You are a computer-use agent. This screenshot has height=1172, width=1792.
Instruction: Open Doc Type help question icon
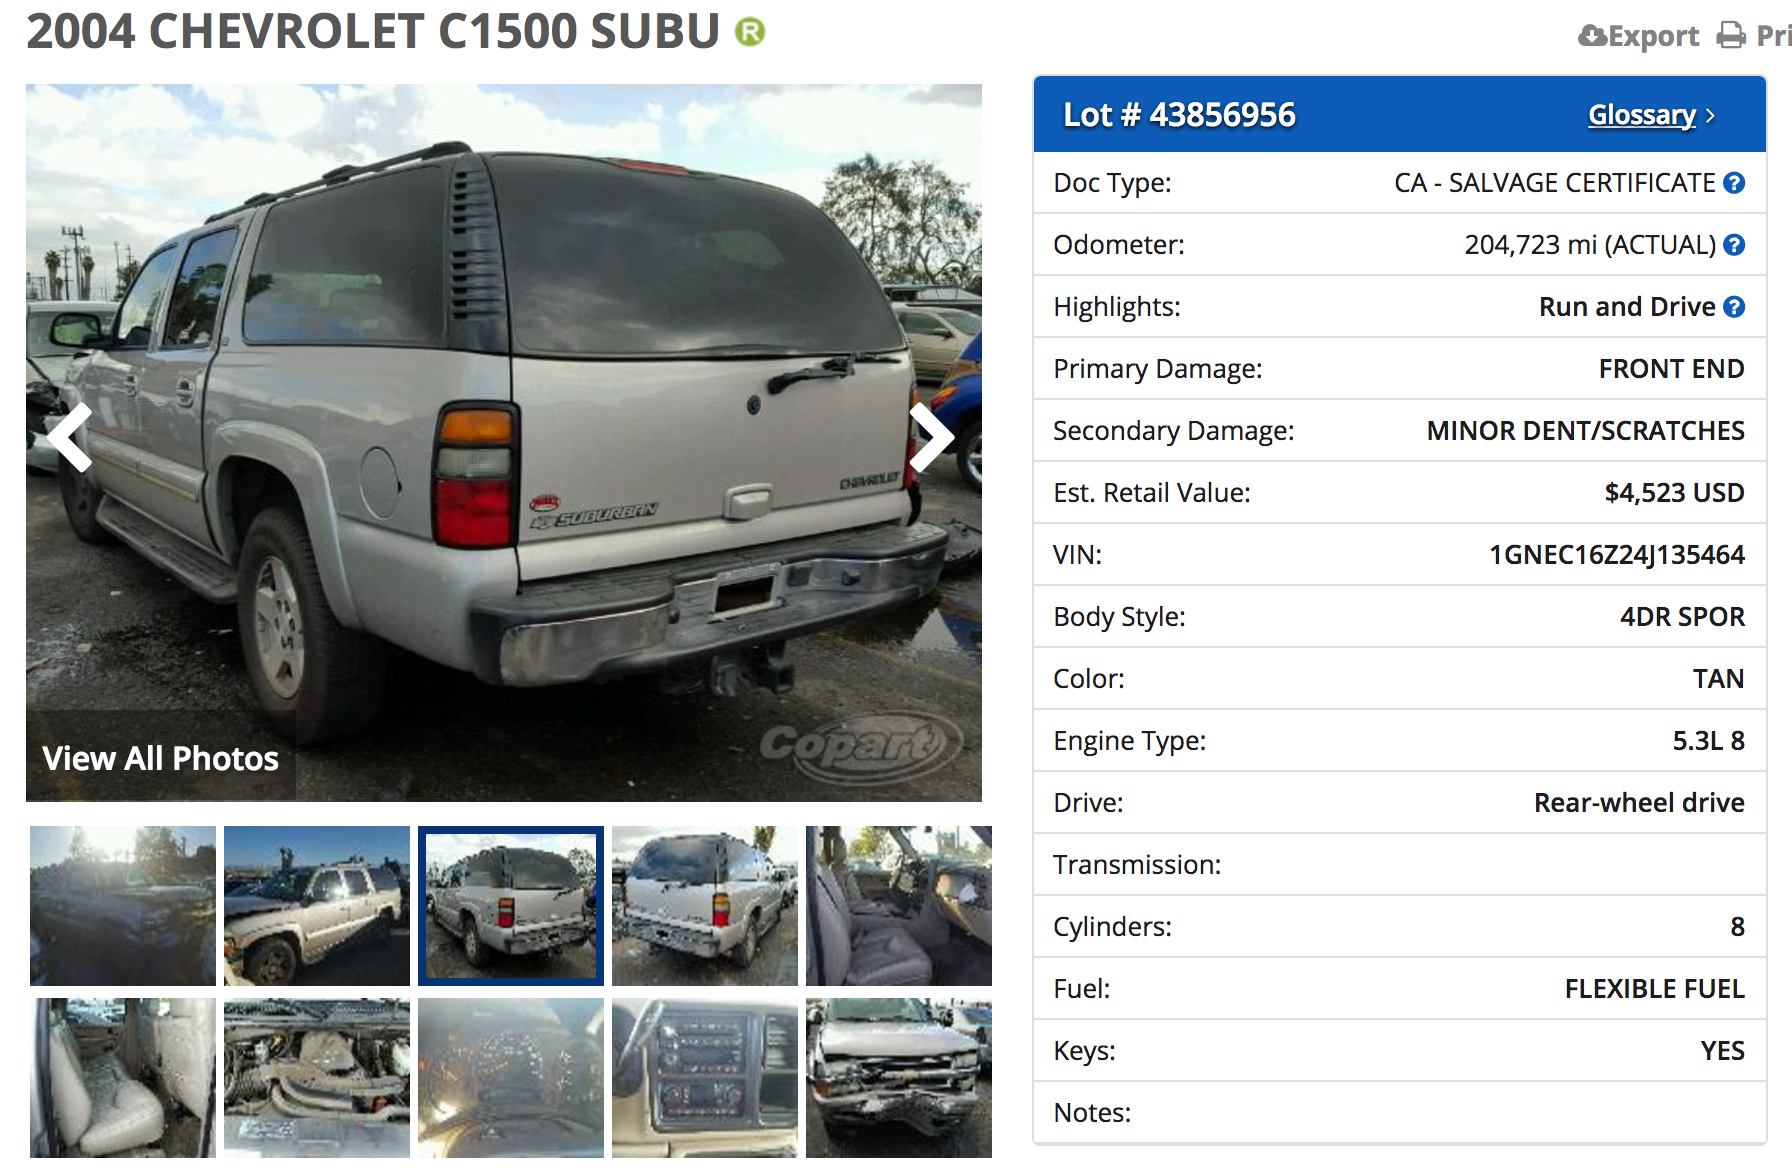pos(1735,183)
